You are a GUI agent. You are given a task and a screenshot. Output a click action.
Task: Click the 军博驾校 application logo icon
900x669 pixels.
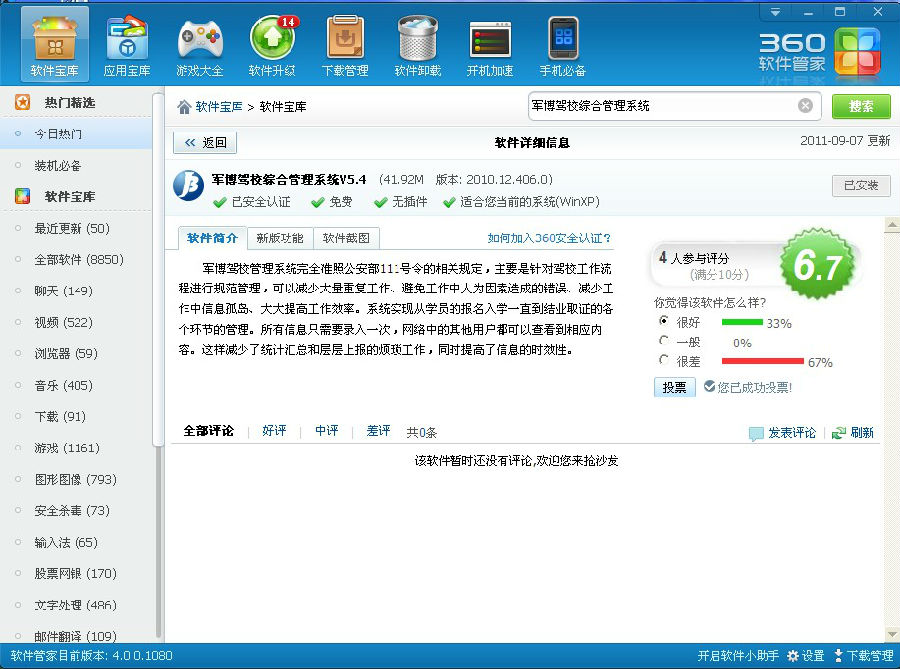[188, 185]
